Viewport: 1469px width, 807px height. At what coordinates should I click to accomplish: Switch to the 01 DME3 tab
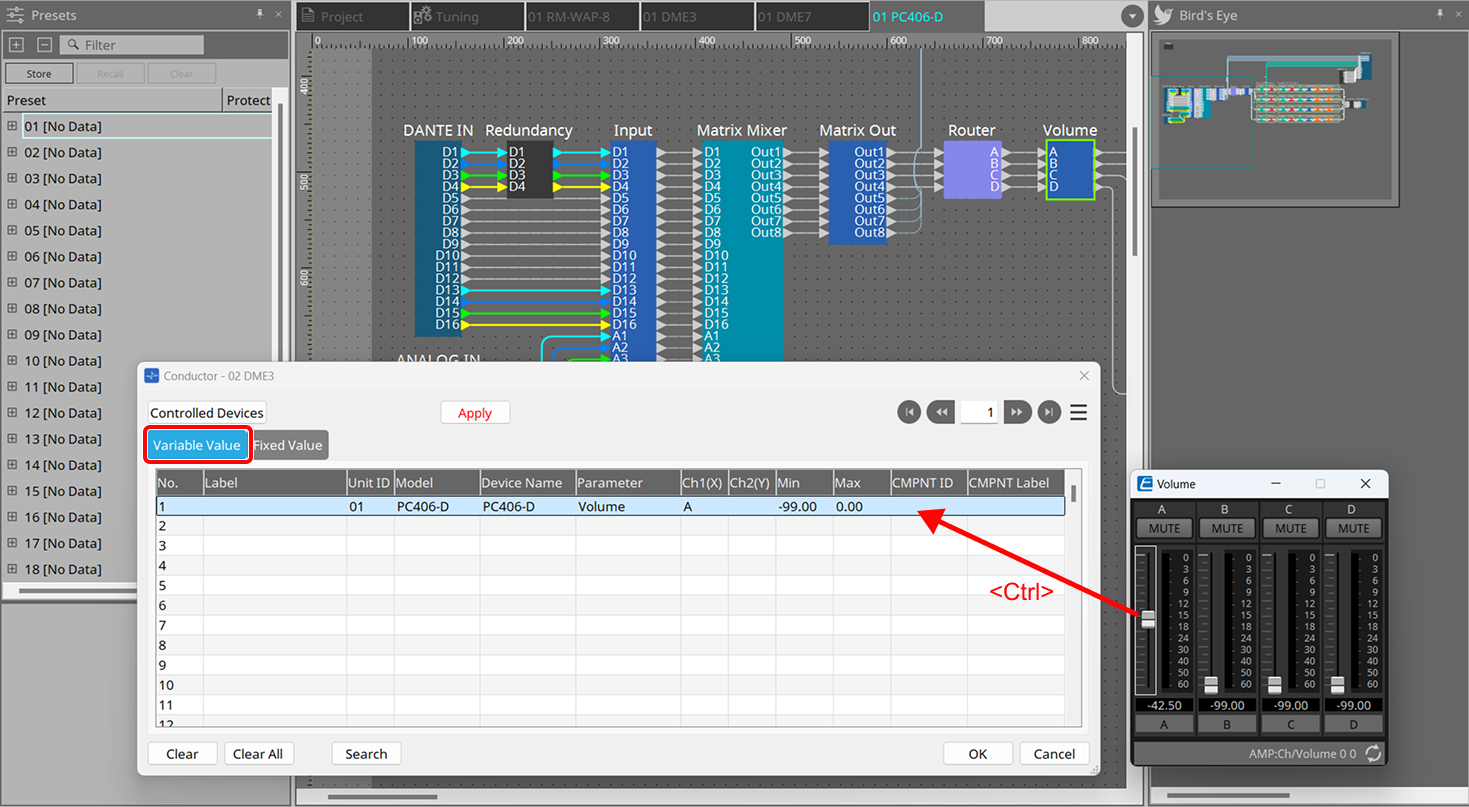pyautogui.click(x=697, y=16)
